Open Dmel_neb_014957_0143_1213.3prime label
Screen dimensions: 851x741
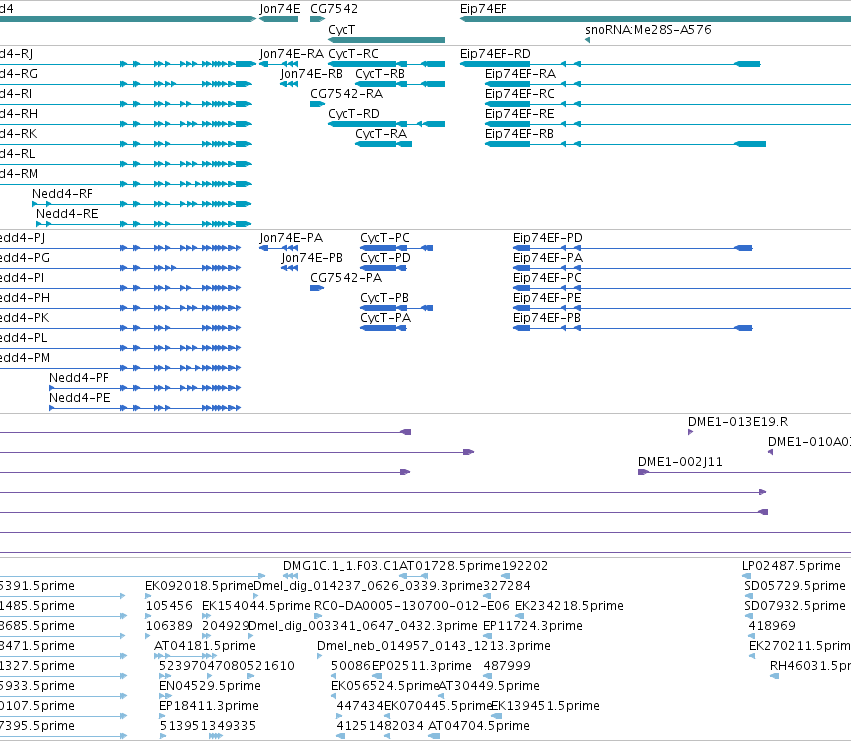coord(434,646)
